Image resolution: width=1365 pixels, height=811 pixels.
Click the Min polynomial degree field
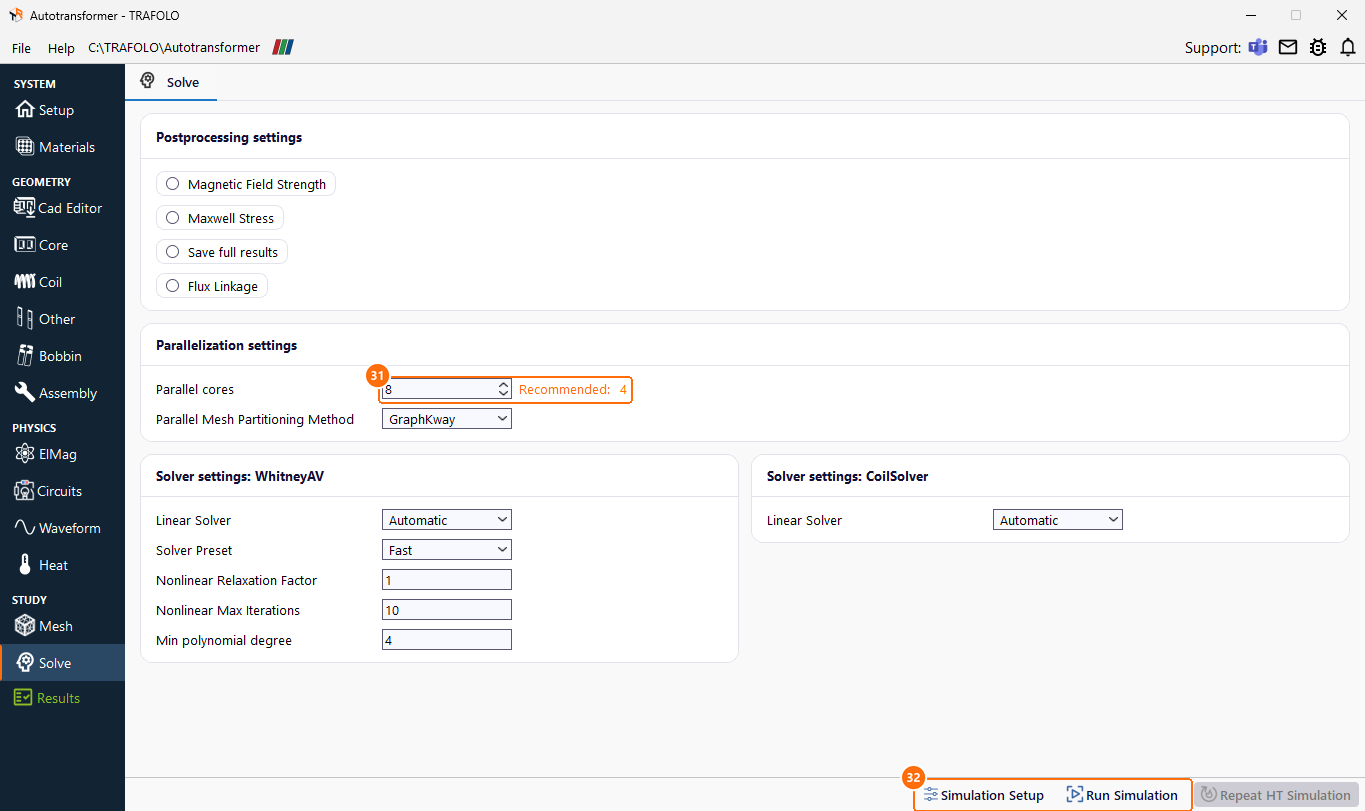[447, 640]
